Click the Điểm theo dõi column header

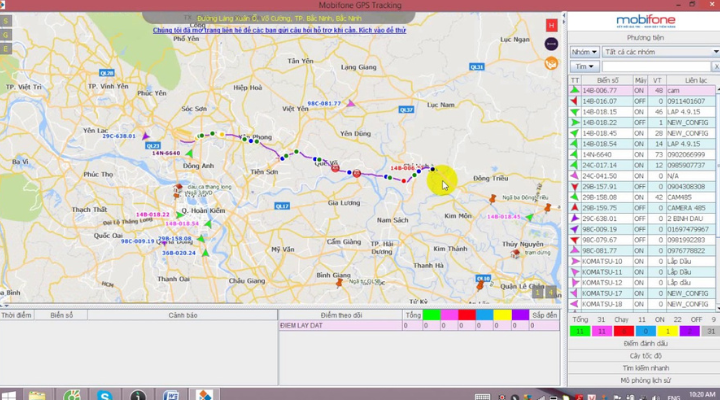pos(341,315)
